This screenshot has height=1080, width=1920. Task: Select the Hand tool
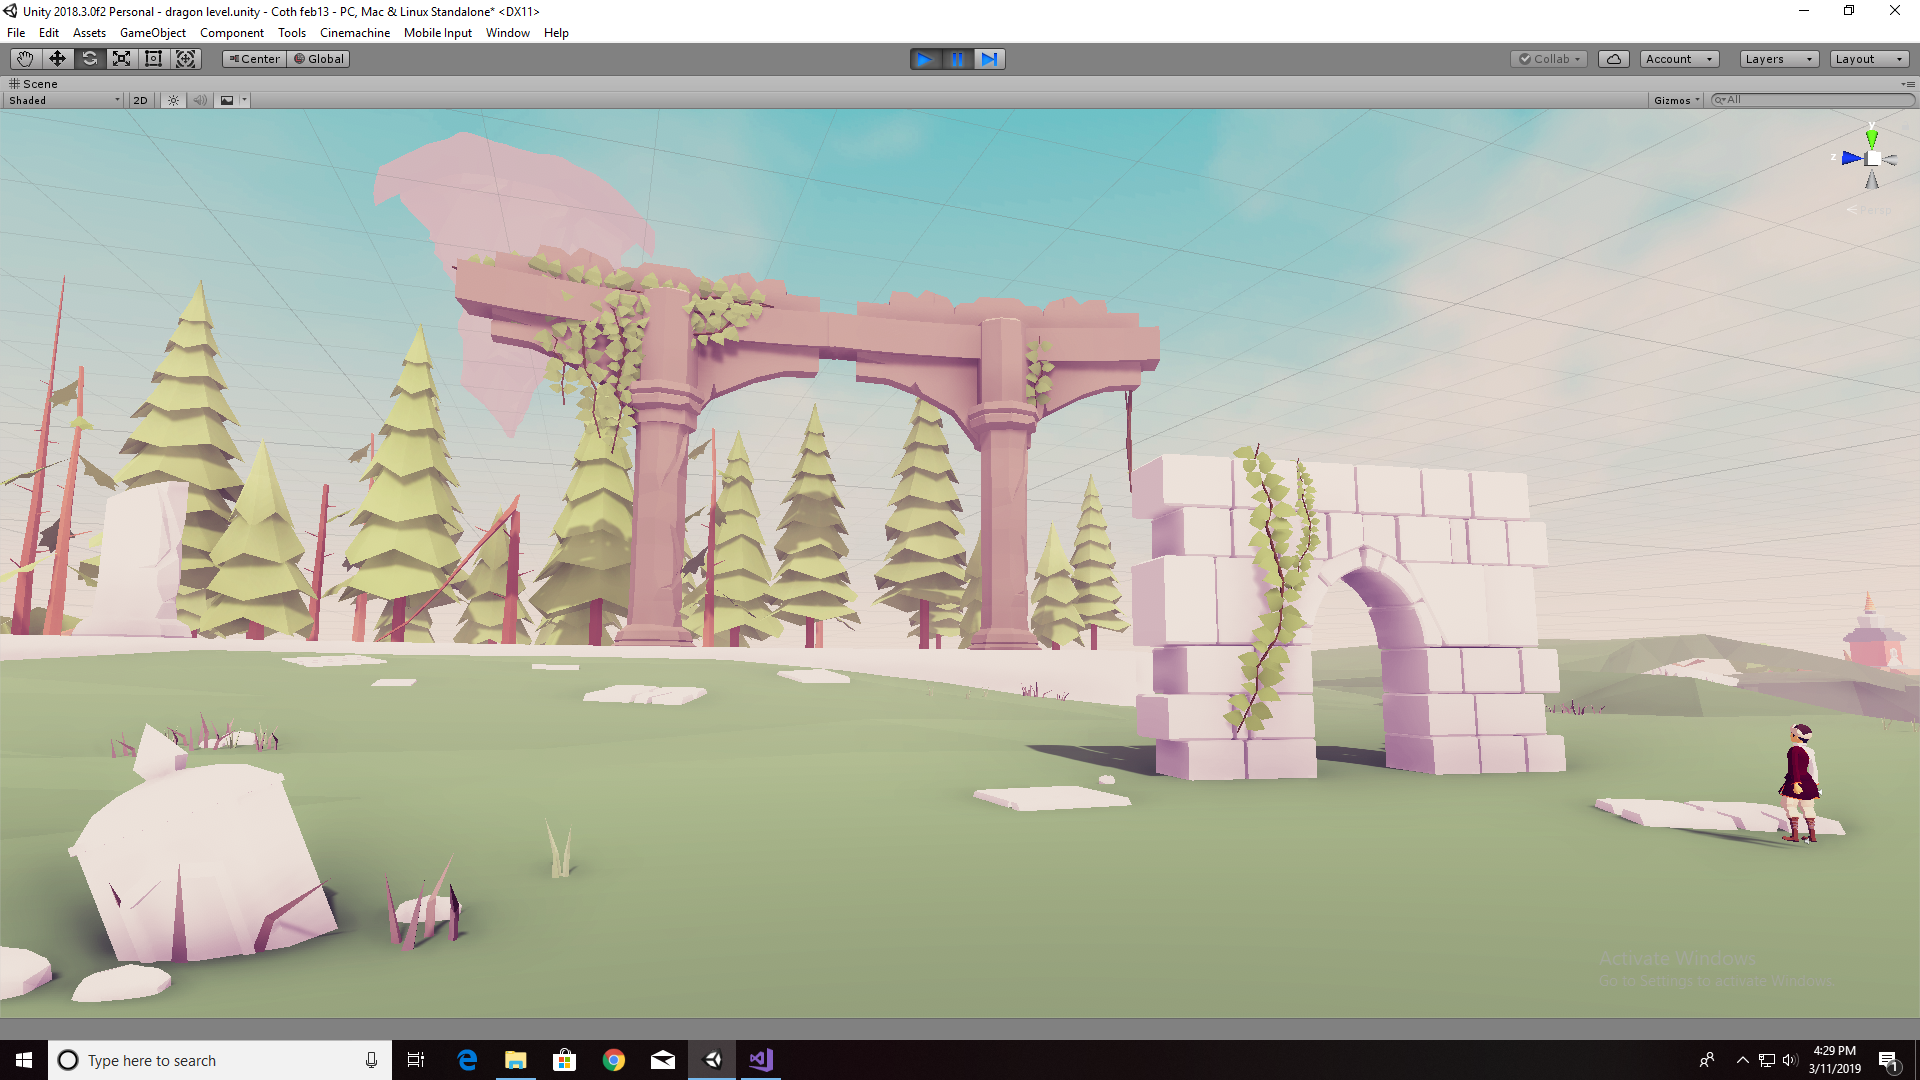point(25,59)
